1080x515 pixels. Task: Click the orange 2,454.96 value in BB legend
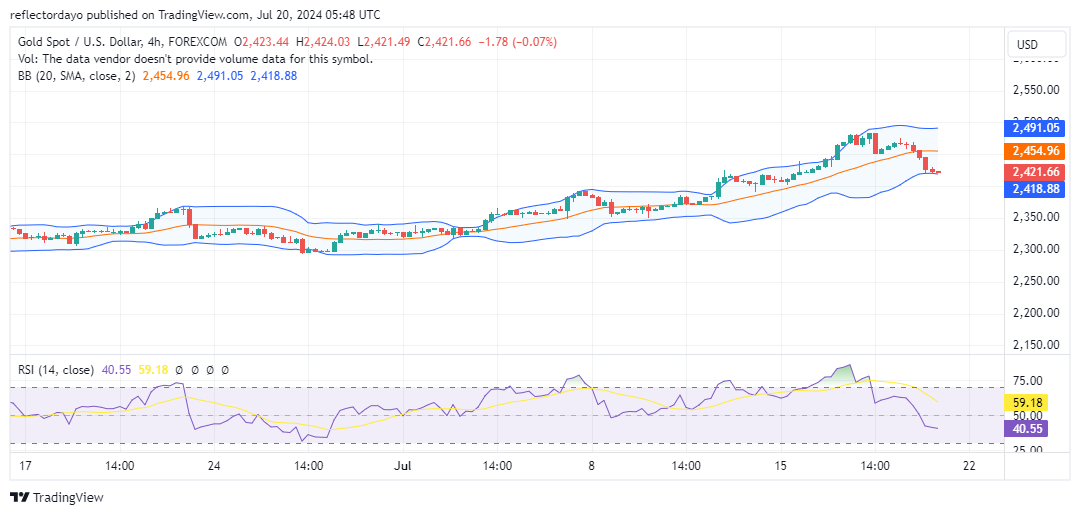[166, 76]
